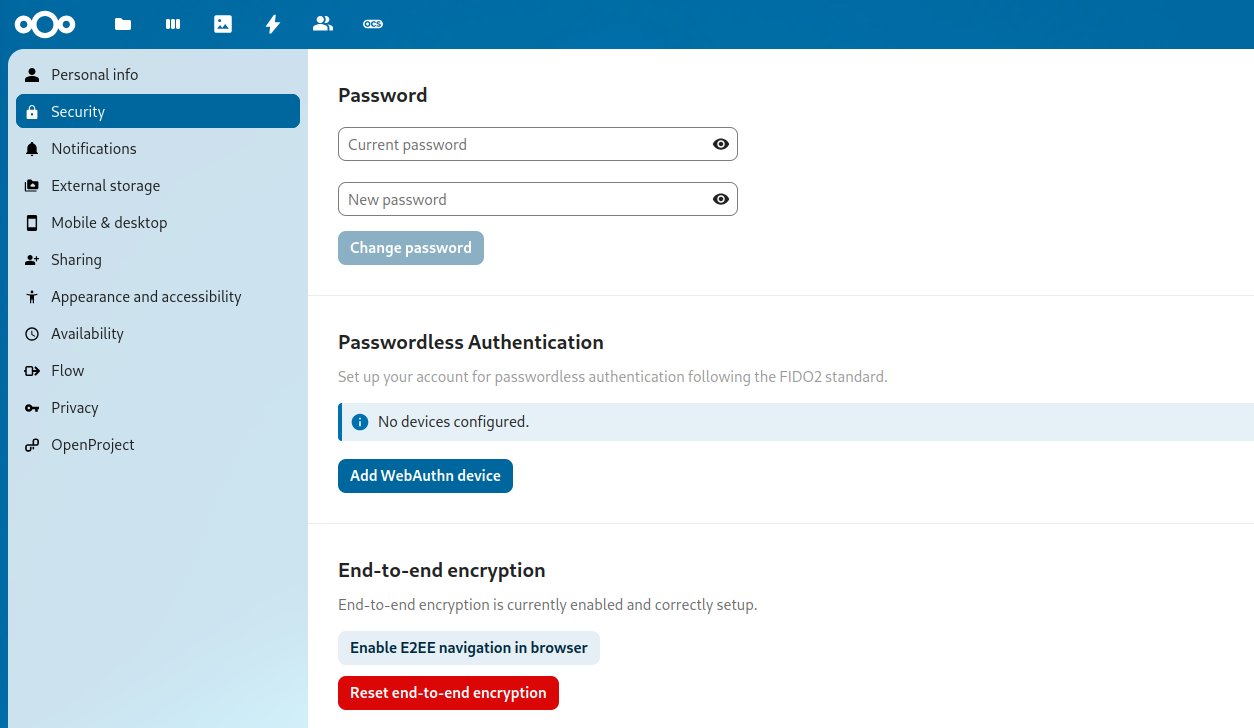
Task: Click the Change password button
Action: (410, 248)
